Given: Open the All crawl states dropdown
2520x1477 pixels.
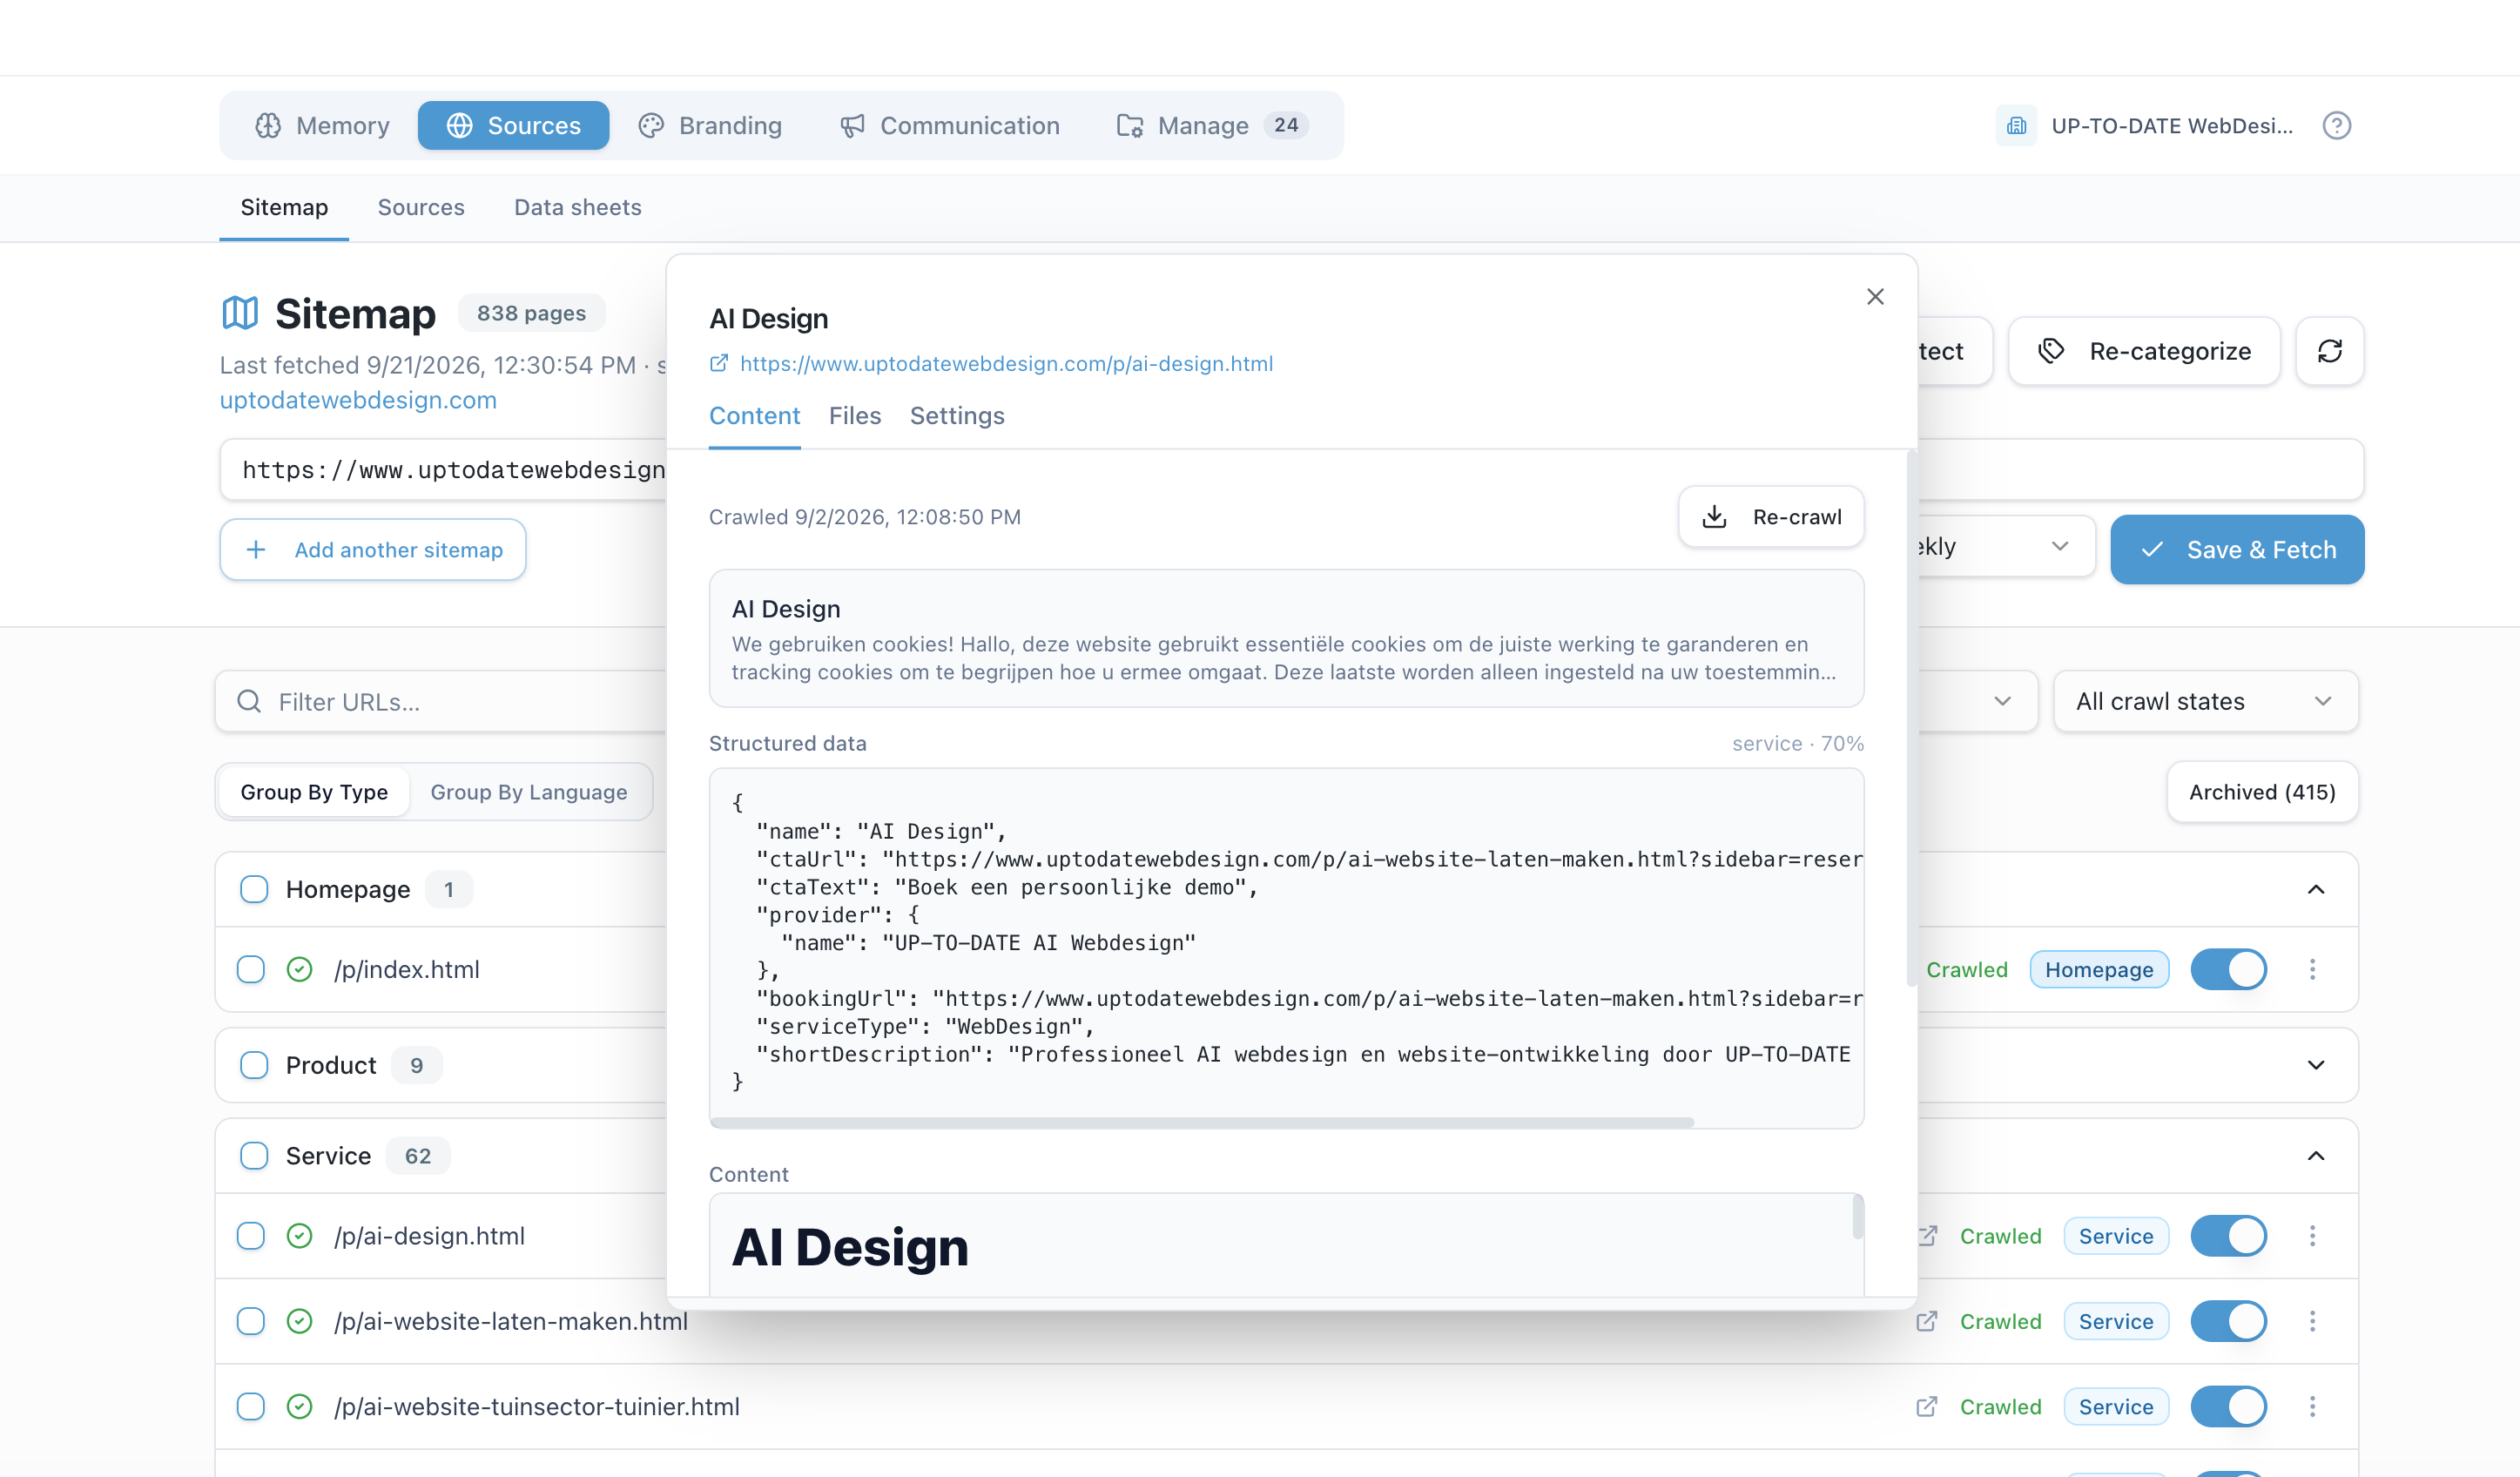Looking at the screenshot, I should (2205, 701).
